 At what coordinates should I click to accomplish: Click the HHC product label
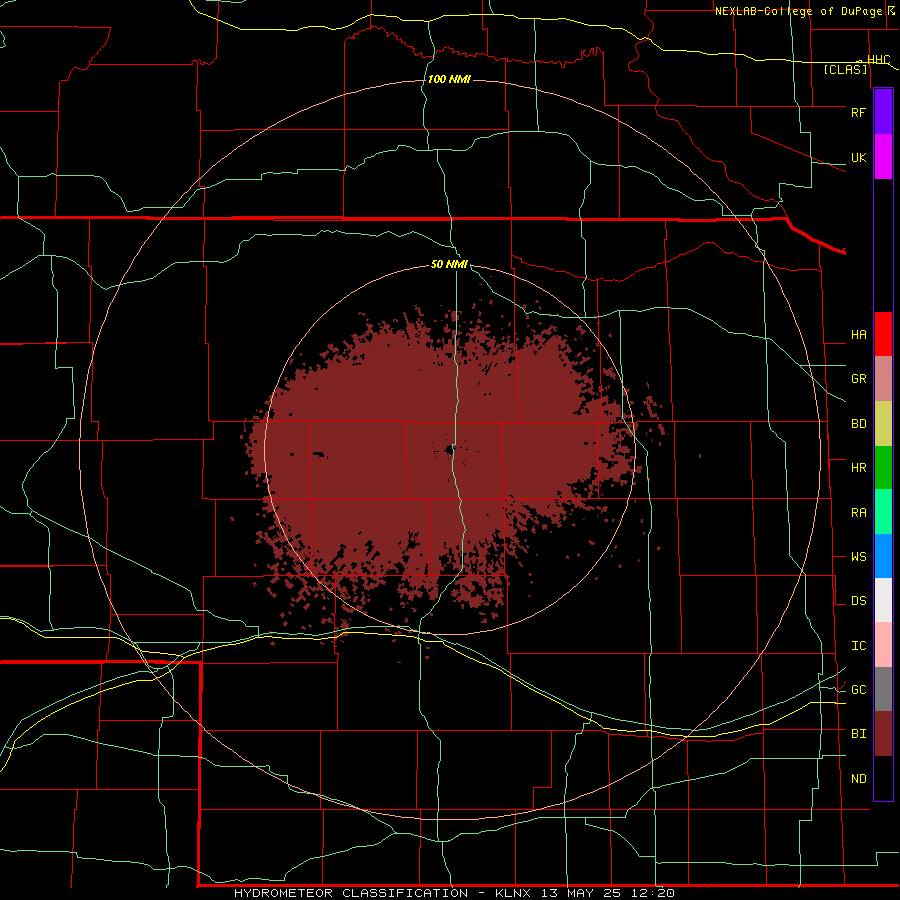coord(878,60)
